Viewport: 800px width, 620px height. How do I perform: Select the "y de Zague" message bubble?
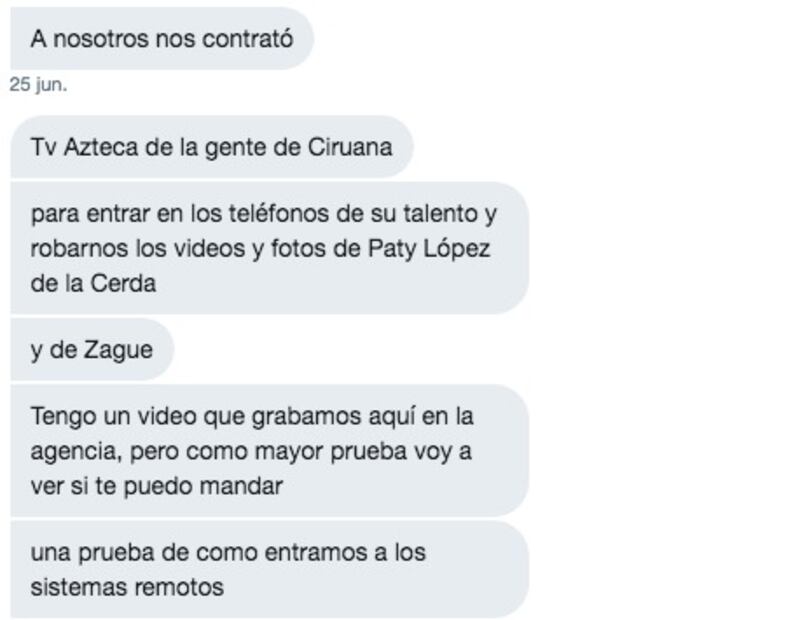tap(92, 350)
